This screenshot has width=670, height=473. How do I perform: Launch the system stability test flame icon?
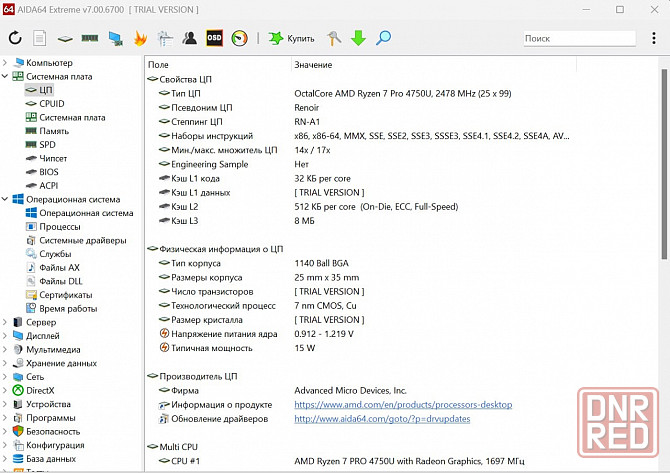coord(140,39)
